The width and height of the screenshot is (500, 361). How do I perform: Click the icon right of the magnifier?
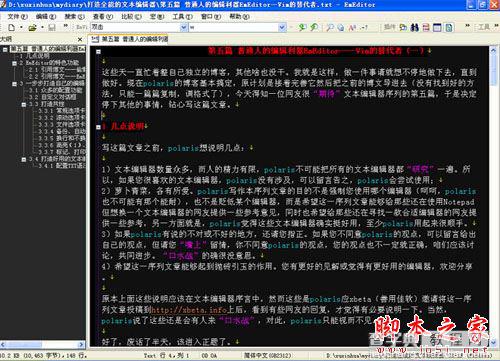click(x=341, y=28)
